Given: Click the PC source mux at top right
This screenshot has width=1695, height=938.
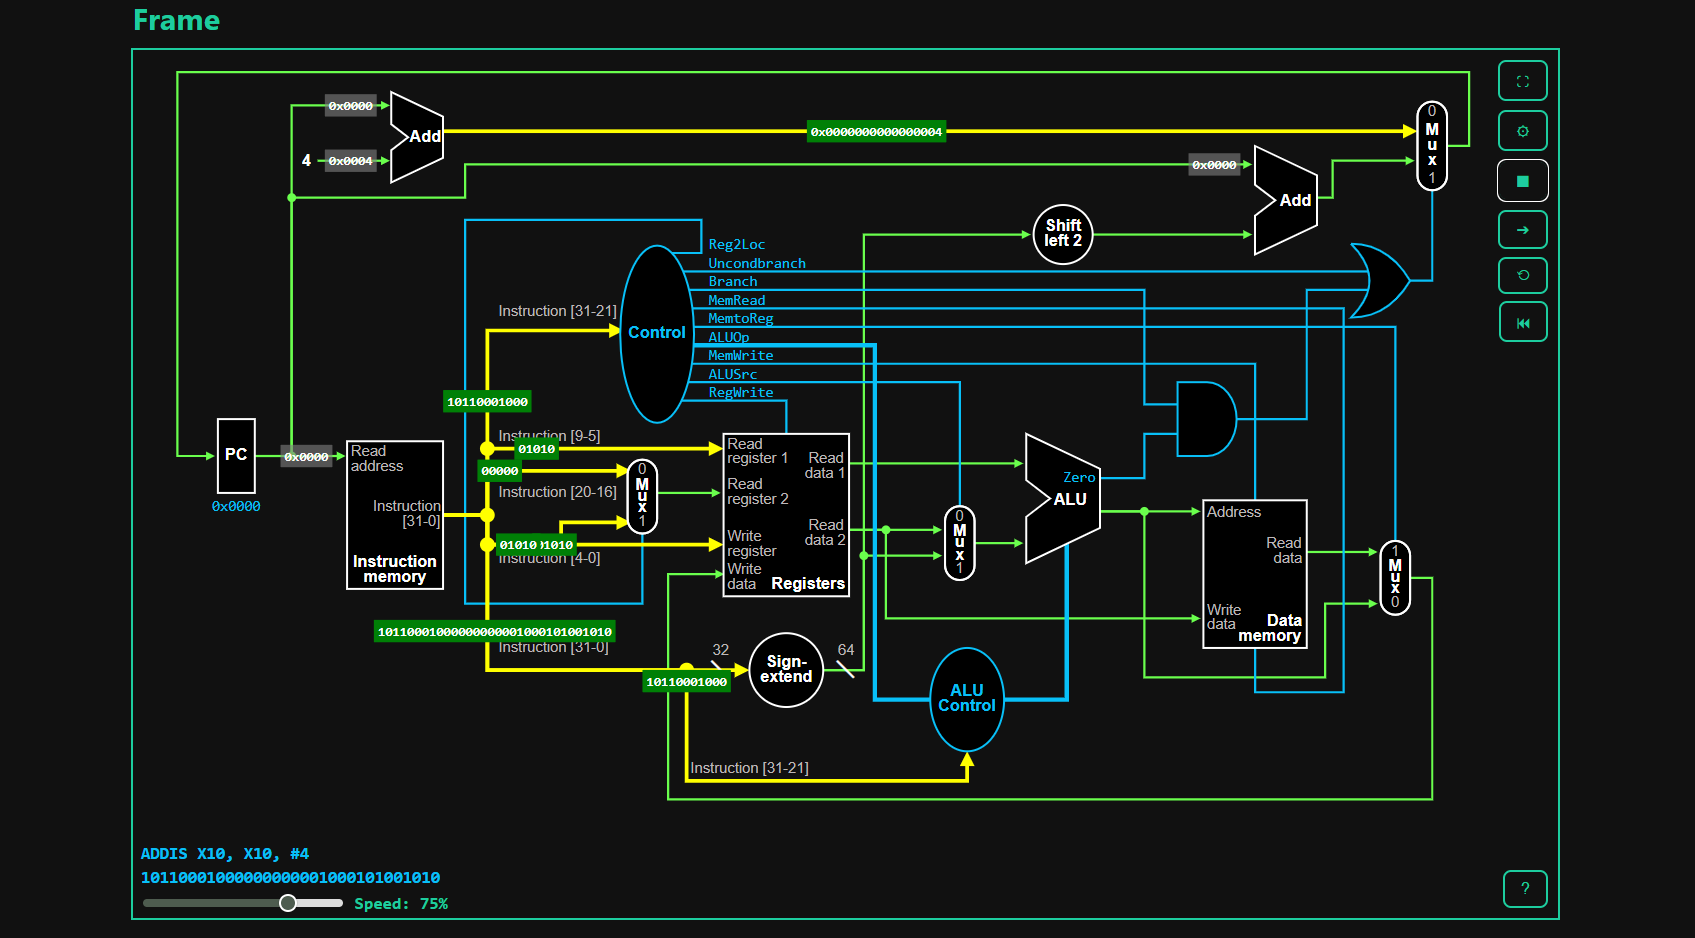Looking at the screenshot, I should click(1431, 146).
